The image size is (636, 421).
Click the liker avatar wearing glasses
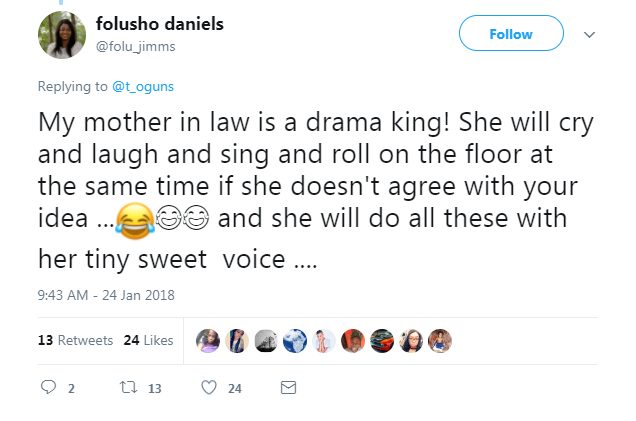point(411,340)
